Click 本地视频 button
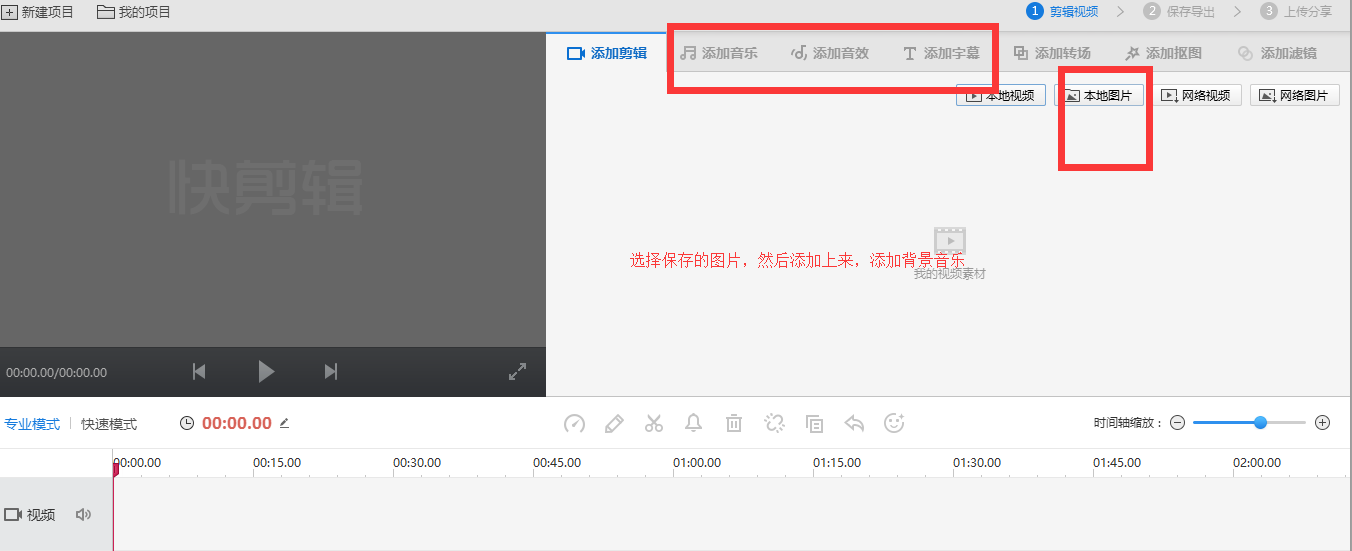Image resolution: width=1352 pixels, height=551 pixels. coord(1001,95)
